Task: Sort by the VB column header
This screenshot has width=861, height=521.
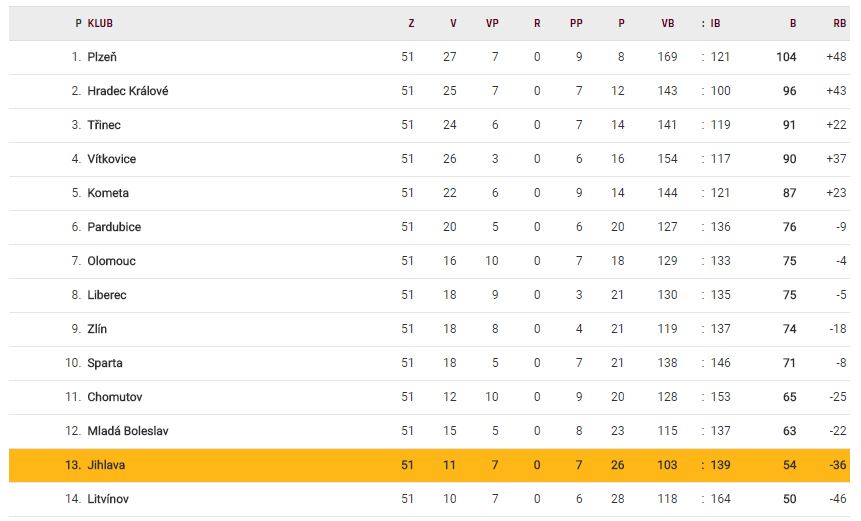Action: pyautogui.click(x=668, y=23)
